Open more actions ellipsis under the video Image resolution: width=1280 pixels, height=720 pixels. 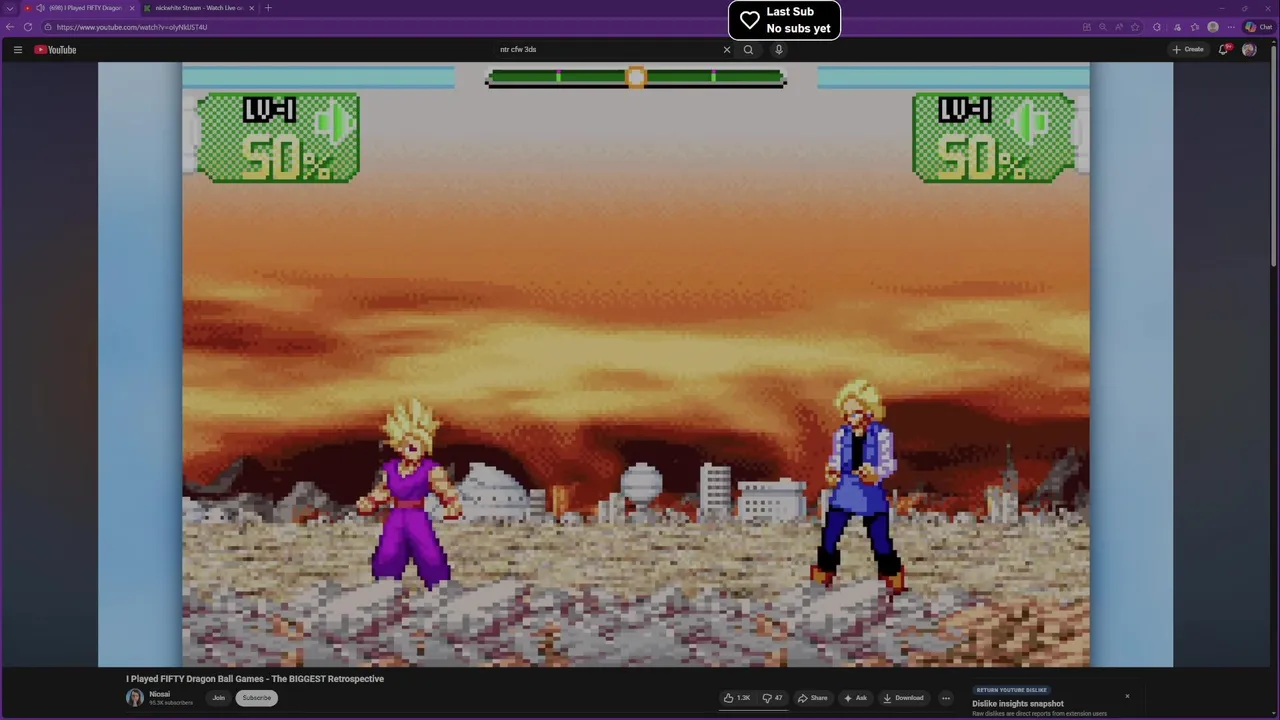pyautogui.click(x=945, y=698)
